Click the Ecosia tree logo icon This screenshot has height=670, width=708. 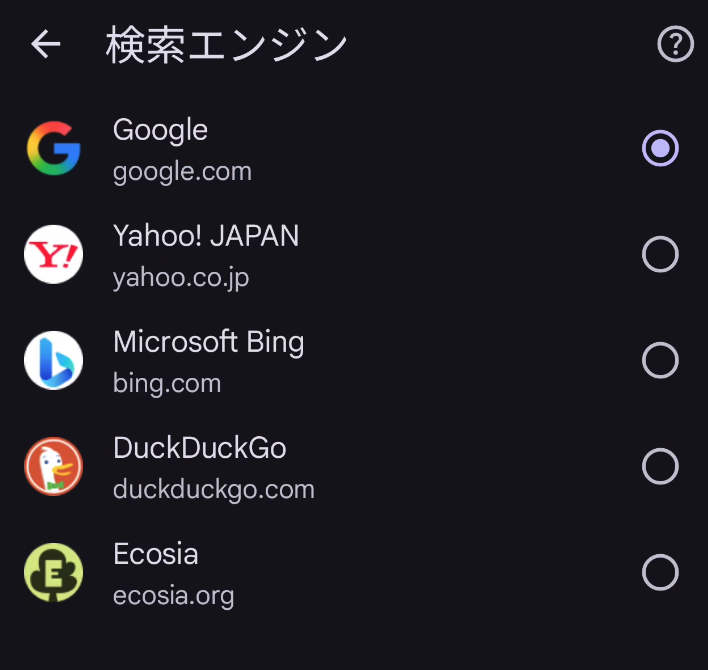(53, 572)
